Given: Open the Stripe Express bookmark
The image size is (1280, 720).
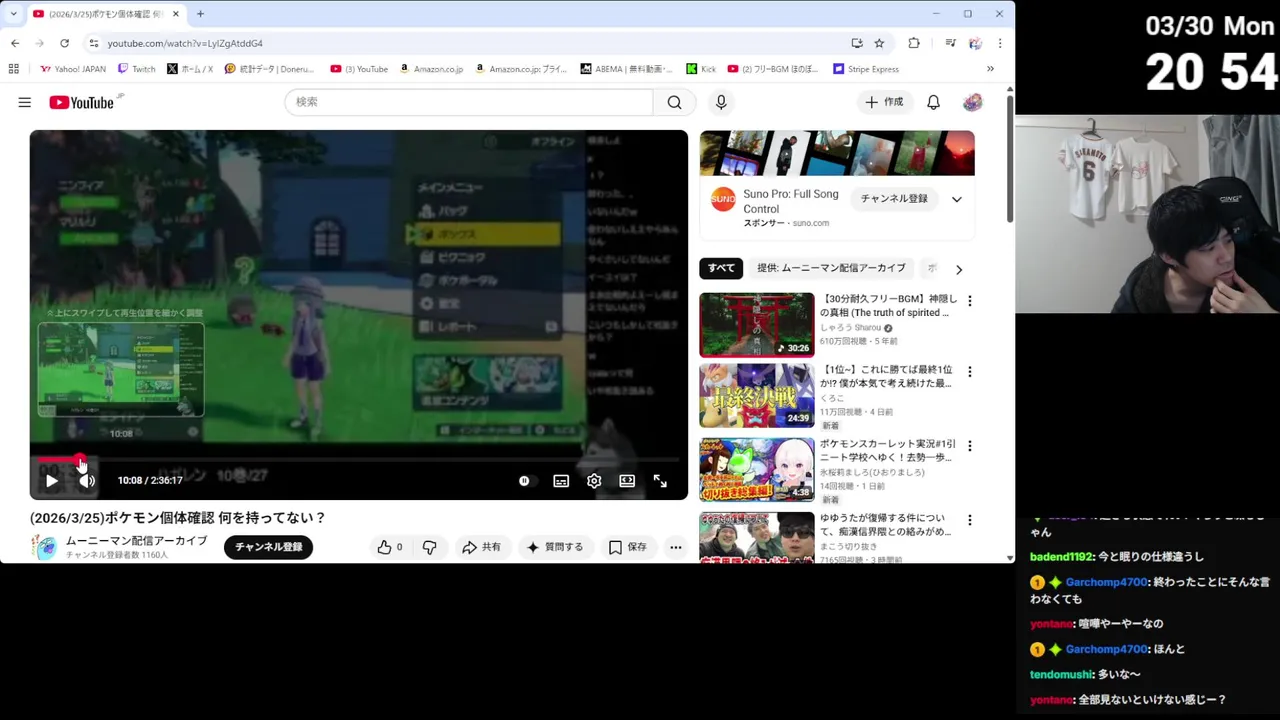Looking at the screenshot, I should coord(866,69).
